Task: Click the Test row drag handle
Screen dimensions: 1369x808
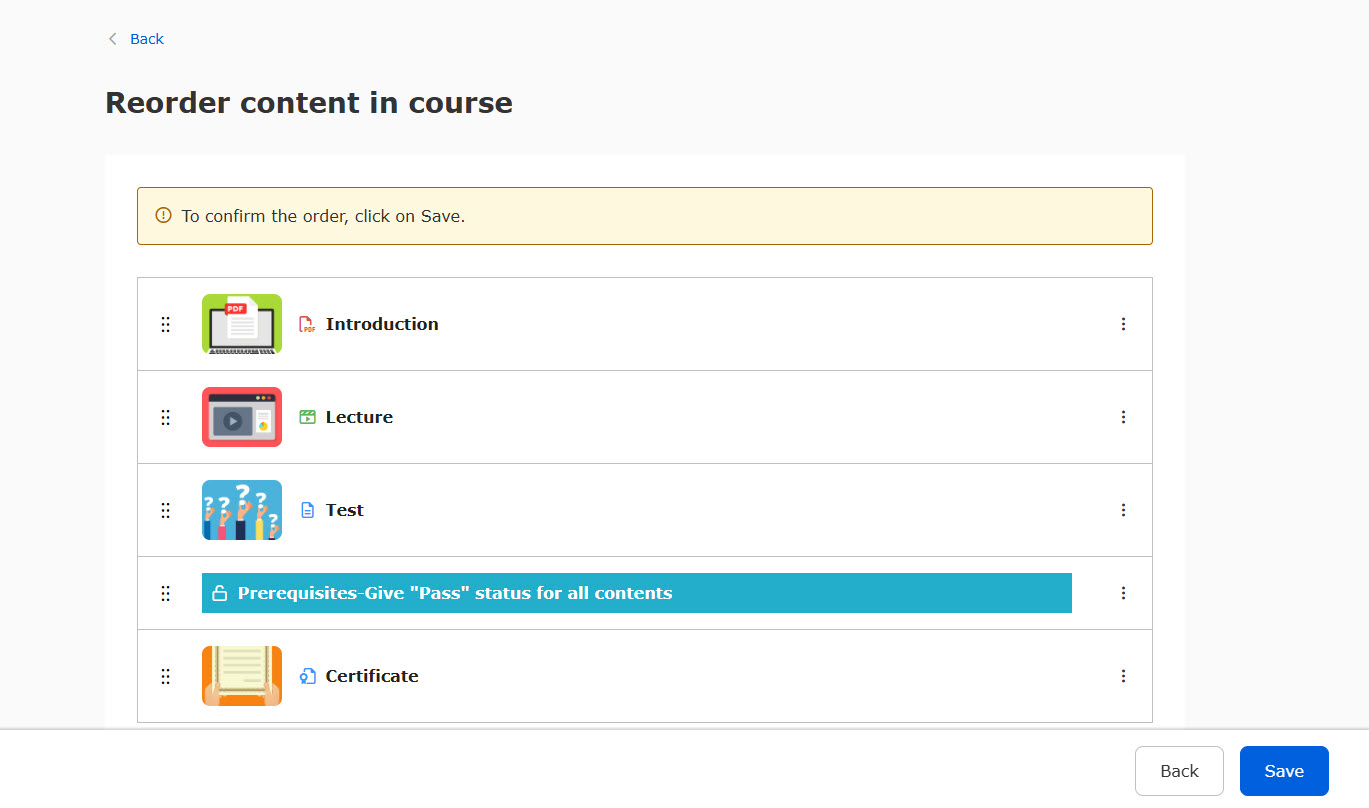Action: click(x=166, y=510)
